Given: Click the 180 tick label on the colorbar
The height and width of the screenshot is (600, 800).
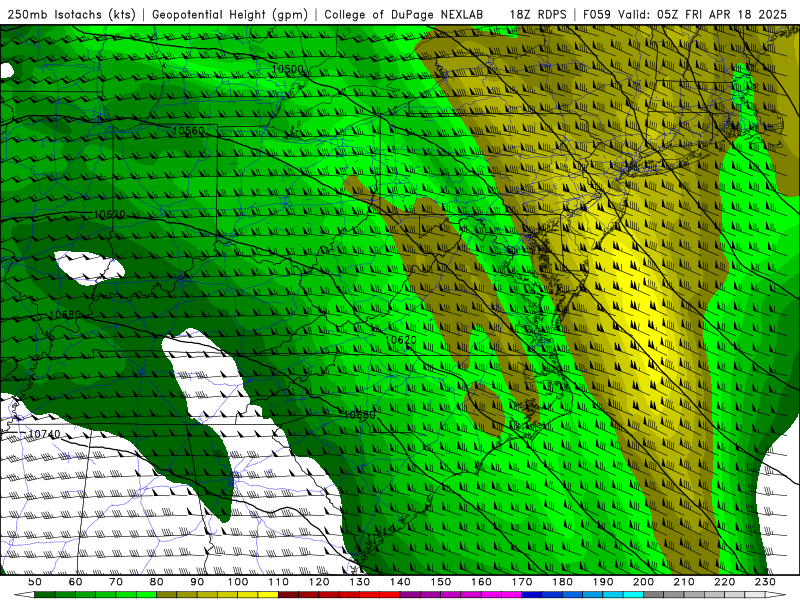Looking at the screenshot, I should coord(562,582).
